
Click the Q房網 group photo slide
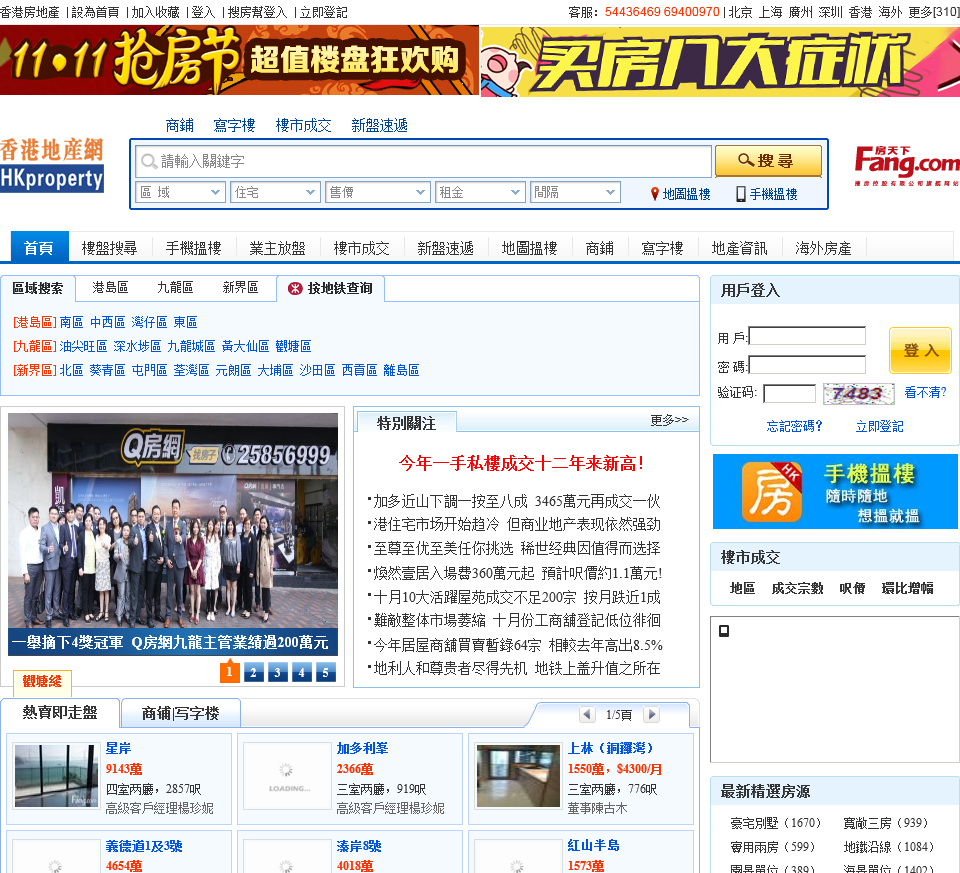(173, 534)
